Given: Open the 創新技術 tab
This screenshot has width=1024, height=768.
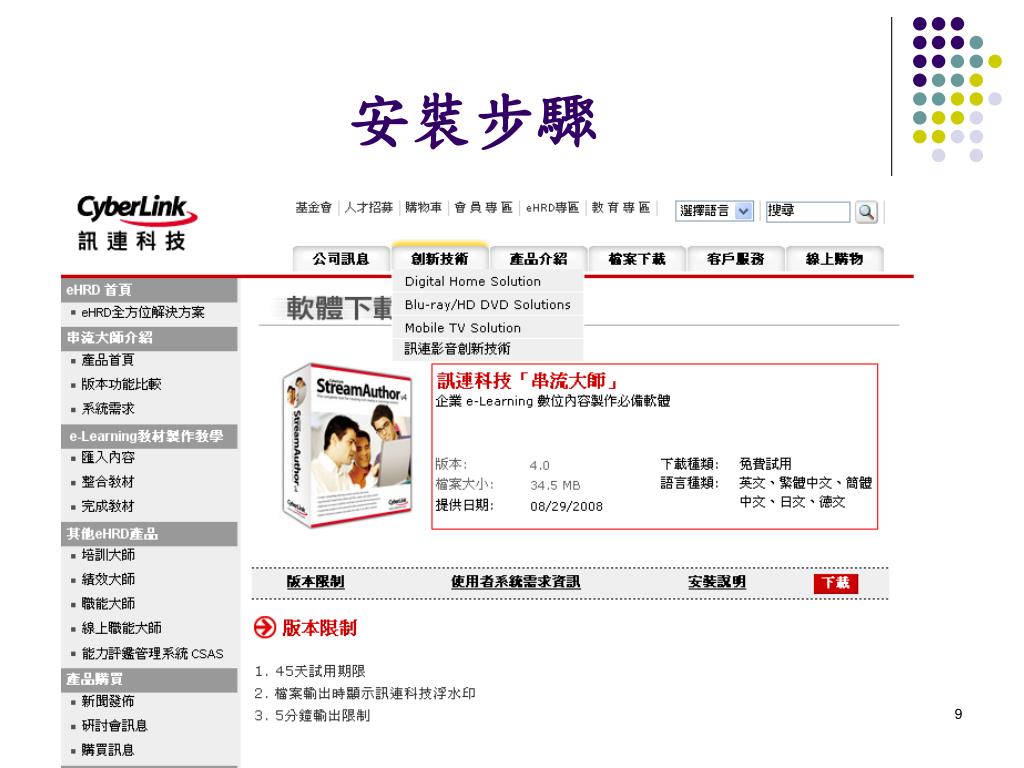Looking at the screenshot, I should click(x=440, y=258).
